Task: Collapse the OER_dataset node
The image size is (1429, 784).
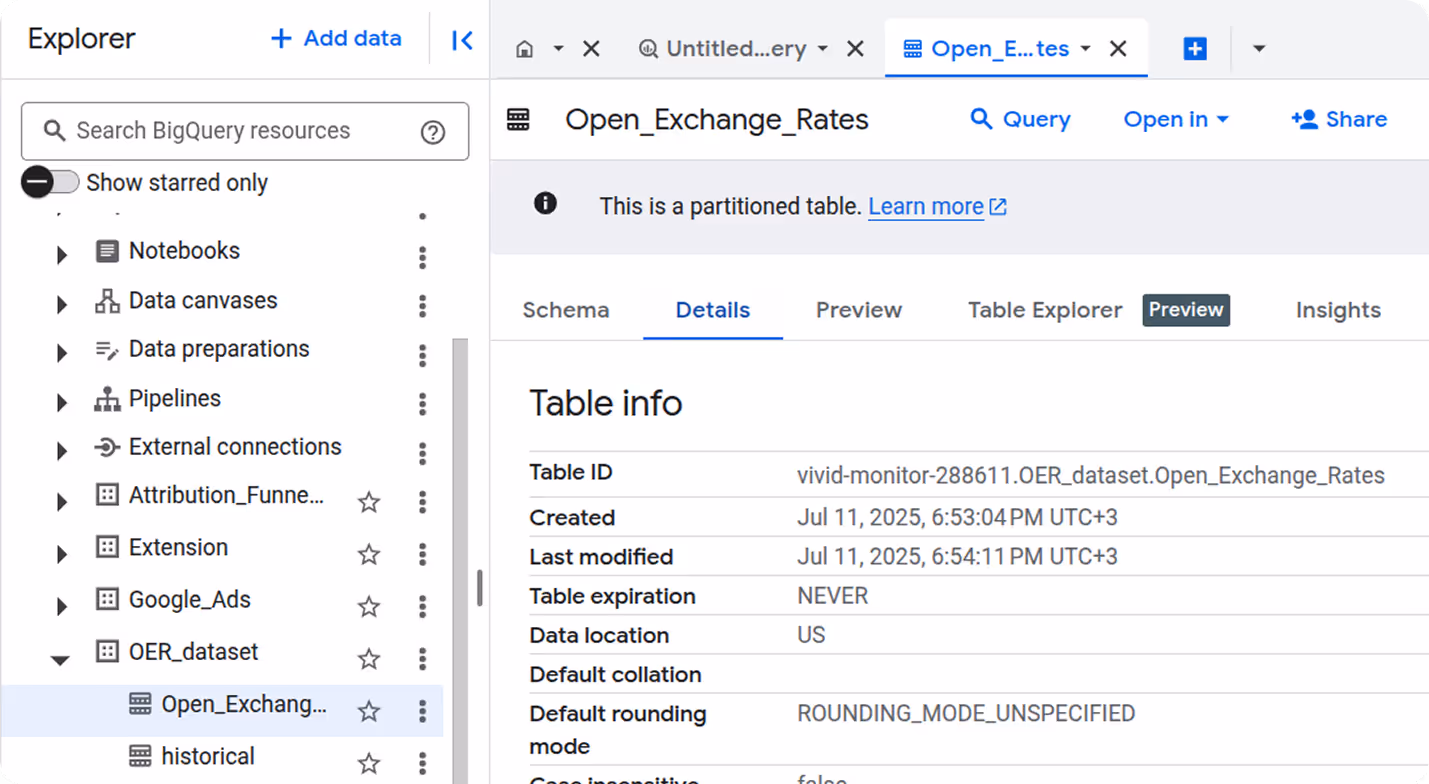Action: point(60,659)
